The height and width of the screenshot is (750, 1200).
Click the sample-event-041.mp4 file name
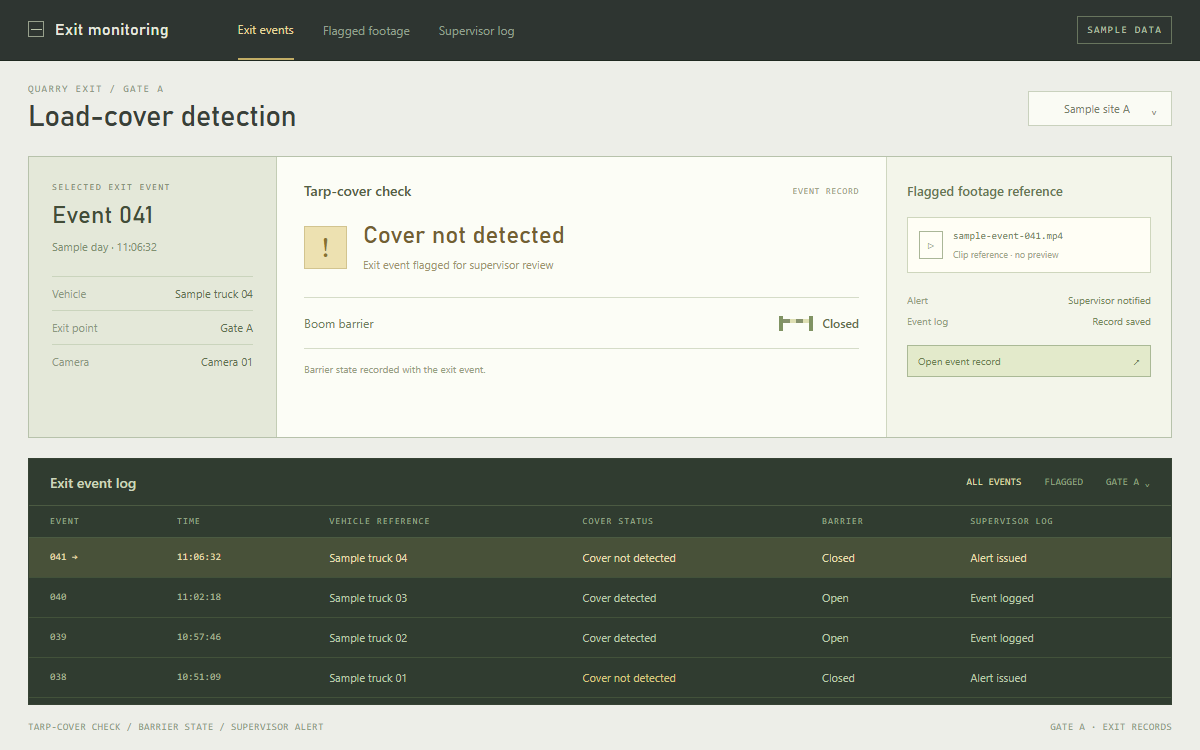1008,236
